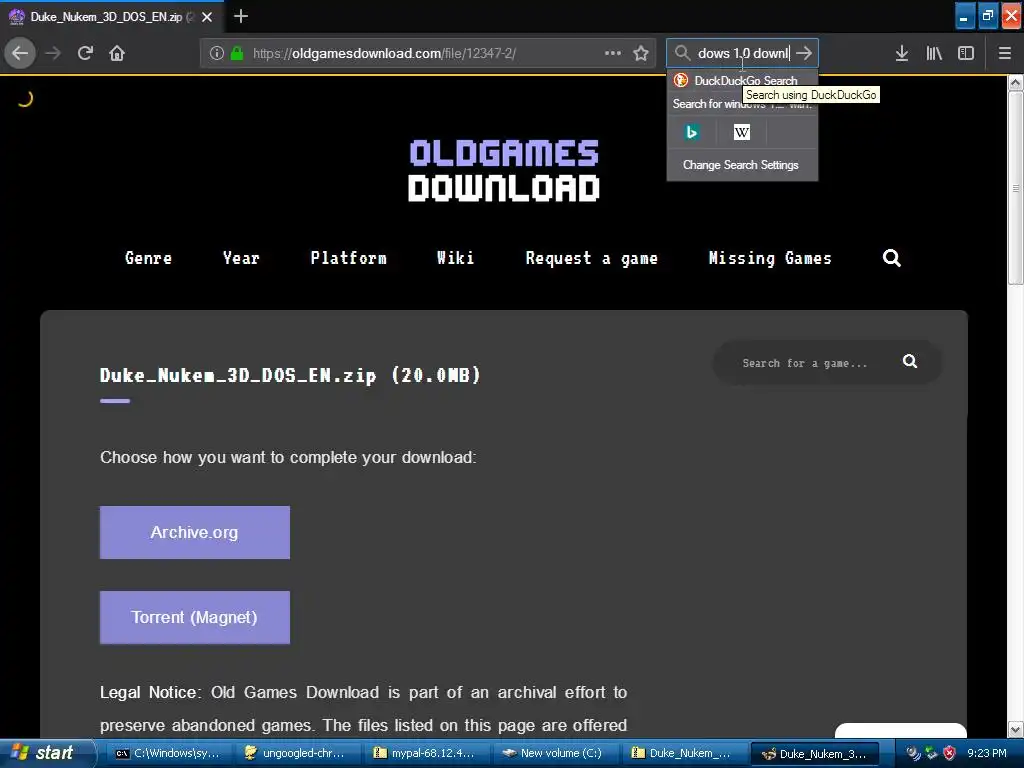Open Change Search Settings
This screenshot has height=768, width=1024.
[741, 165]
